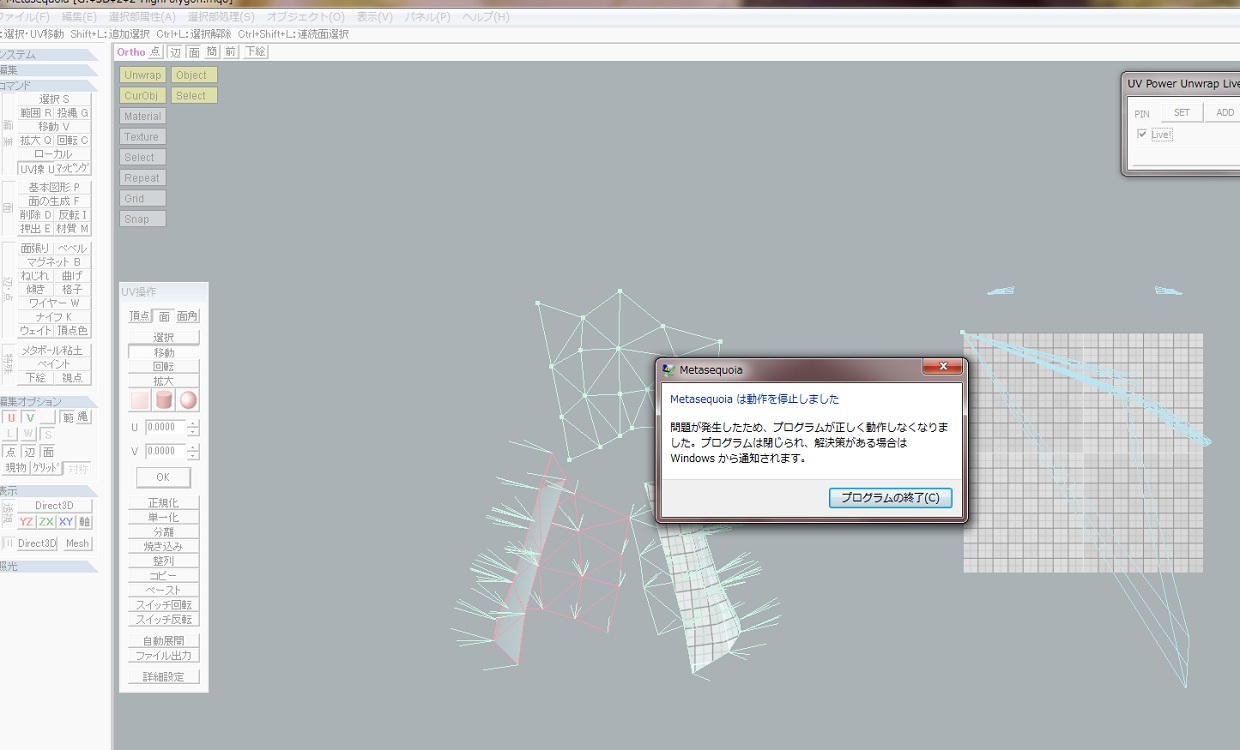Image resolution: width=1240 pixels, height=750 pixels.
Task: Select ナイフ K knife command
Action: pyautogui.click(x=55, y=317)
